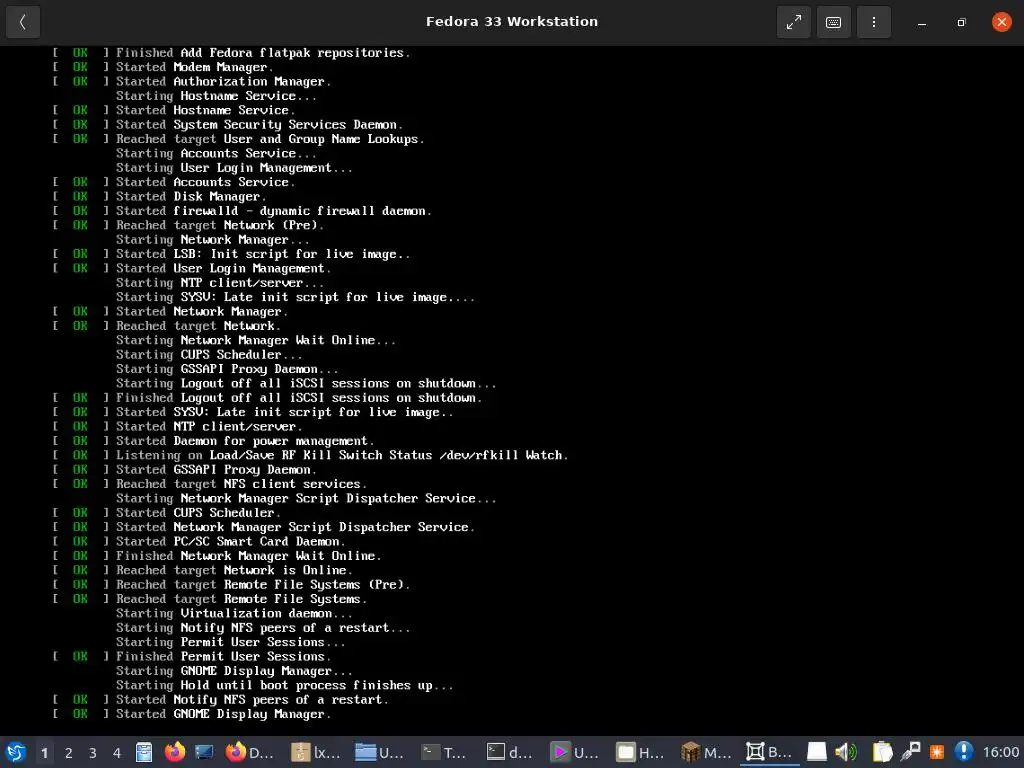The width and height of the screenshot is (1024, 768).
Task: Open the monitor launcher icon on the taskbar
Action: coord(204,752)
